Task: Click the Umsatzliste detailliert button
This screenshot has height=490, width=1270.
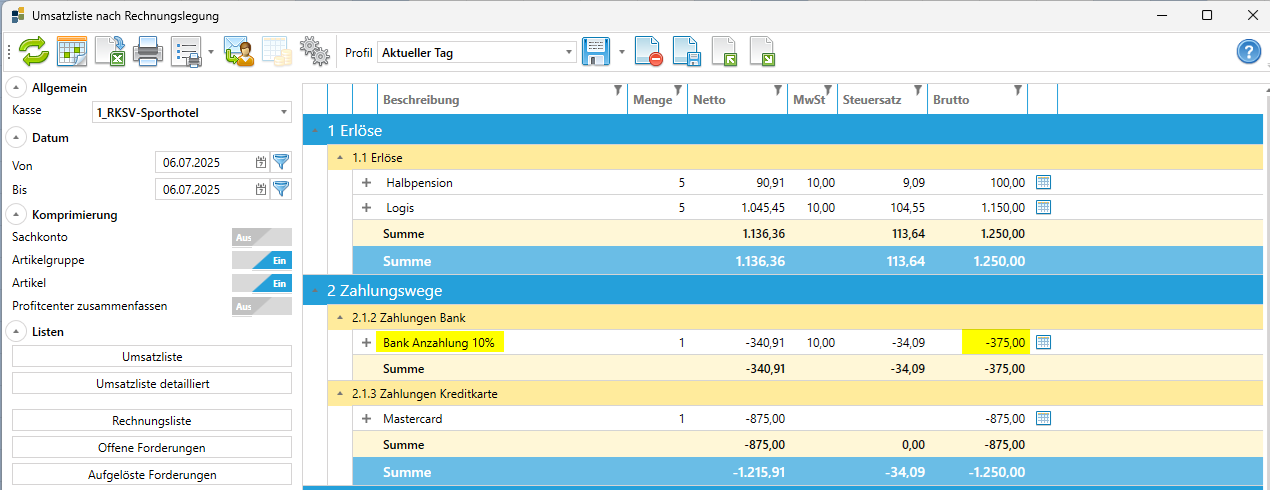Action: (x=152, y=383)
